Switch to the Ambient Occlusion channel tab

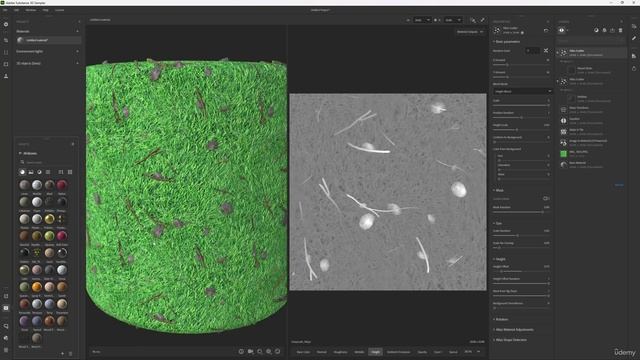pos(398,351)
